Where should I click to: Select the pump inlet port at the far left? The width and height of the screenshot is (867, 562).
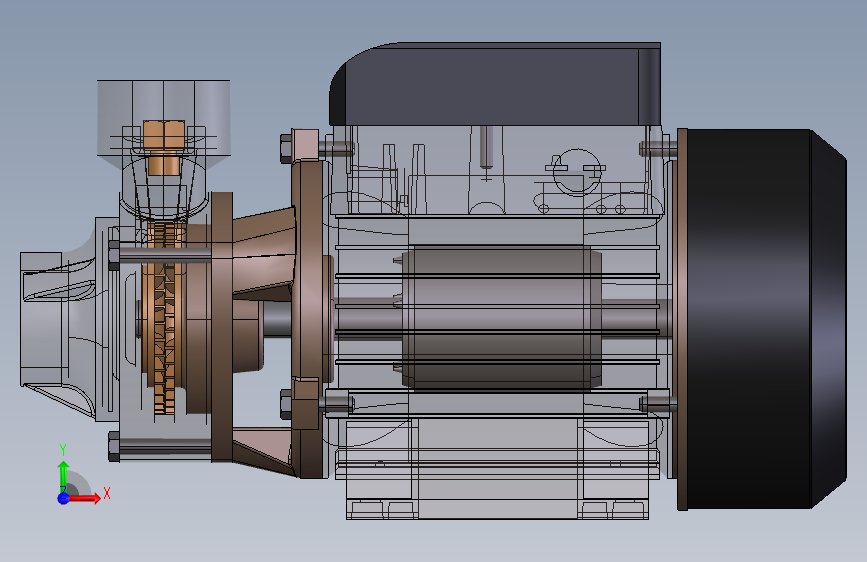[x=41, y=319]
